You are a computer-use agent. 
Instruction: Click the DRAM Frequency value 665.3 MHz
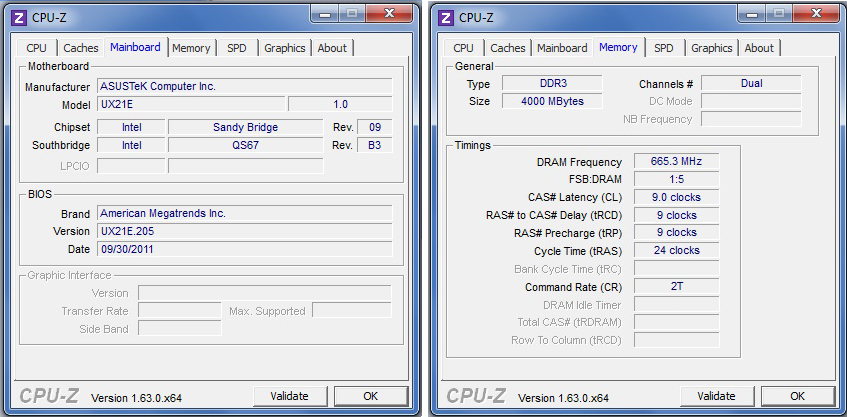pos(676,161)
